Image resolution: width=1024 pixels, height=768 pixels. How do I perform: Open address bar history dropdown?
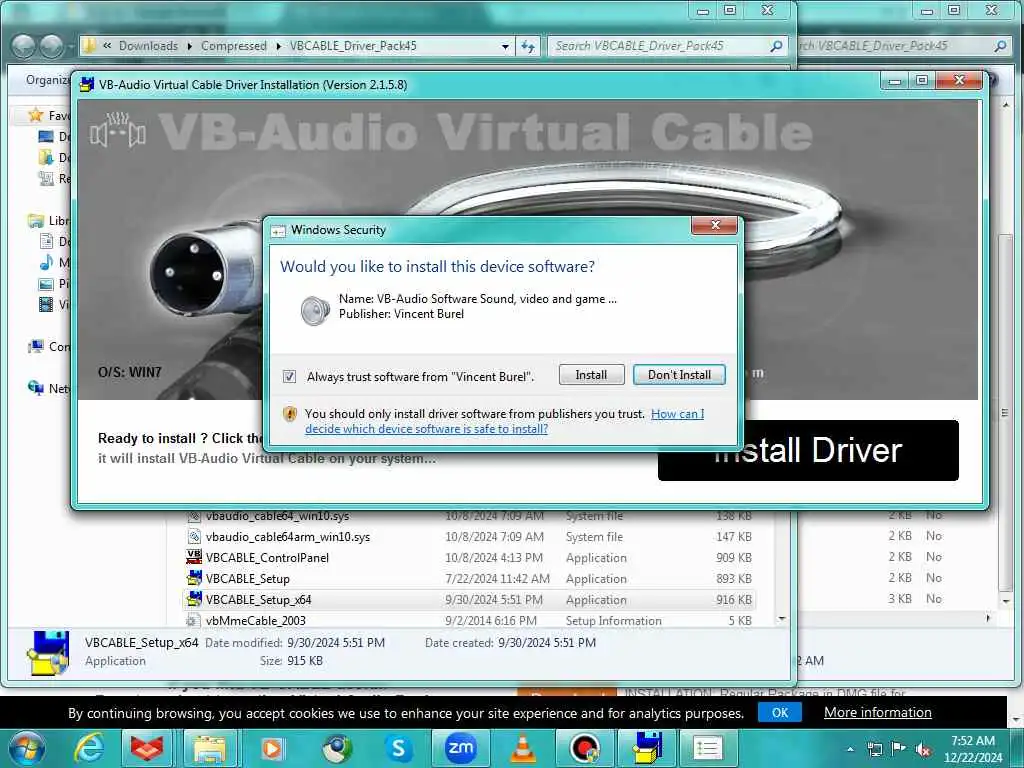(505, 46)
